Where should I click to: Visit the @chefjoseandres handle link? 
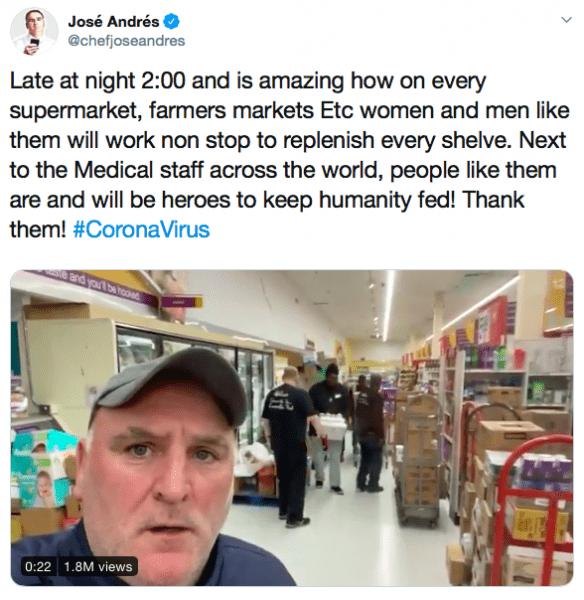[x=126, y=41]
